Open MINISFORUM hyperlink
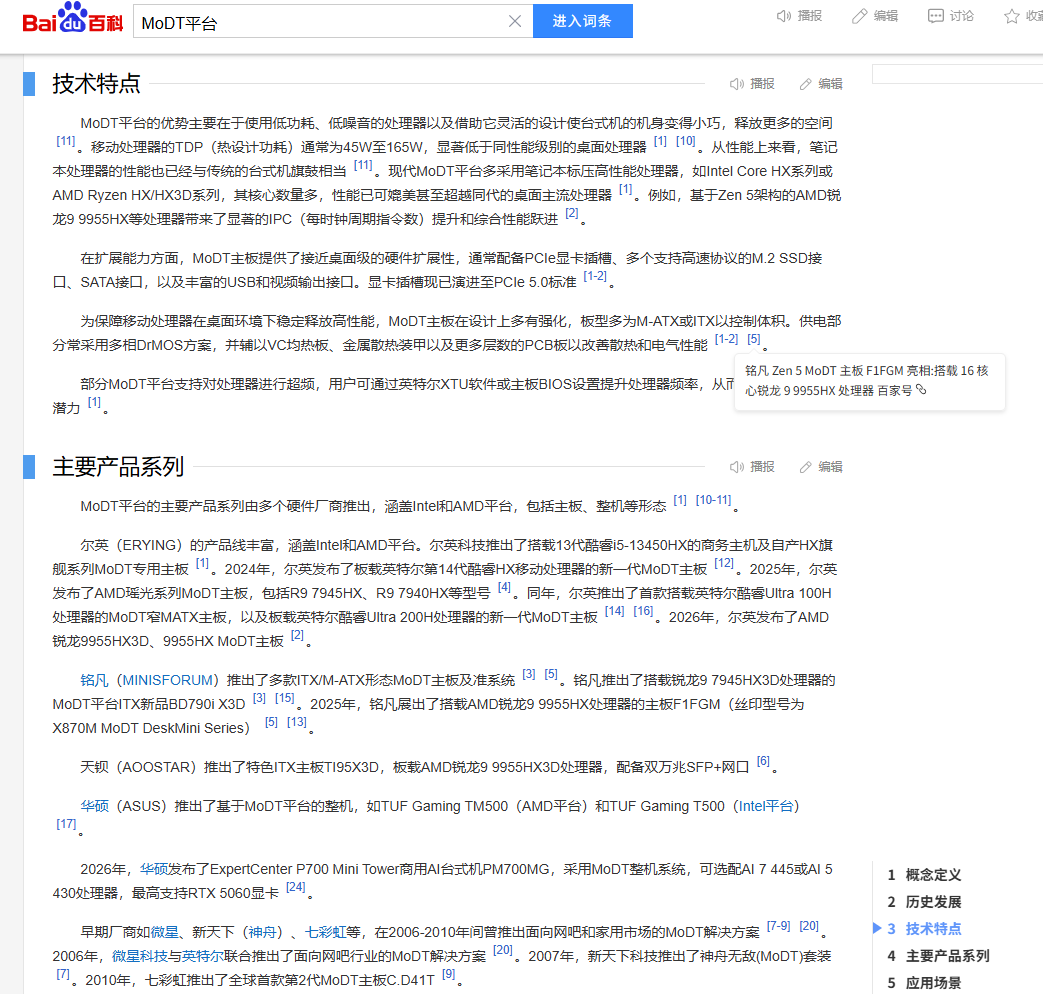1043x994 pixels. [167, 680]
